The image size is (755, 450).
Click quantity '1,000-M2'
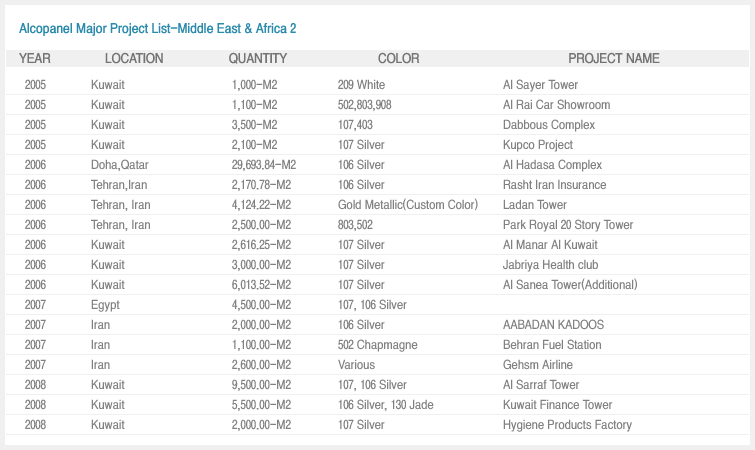coord(254,85)
